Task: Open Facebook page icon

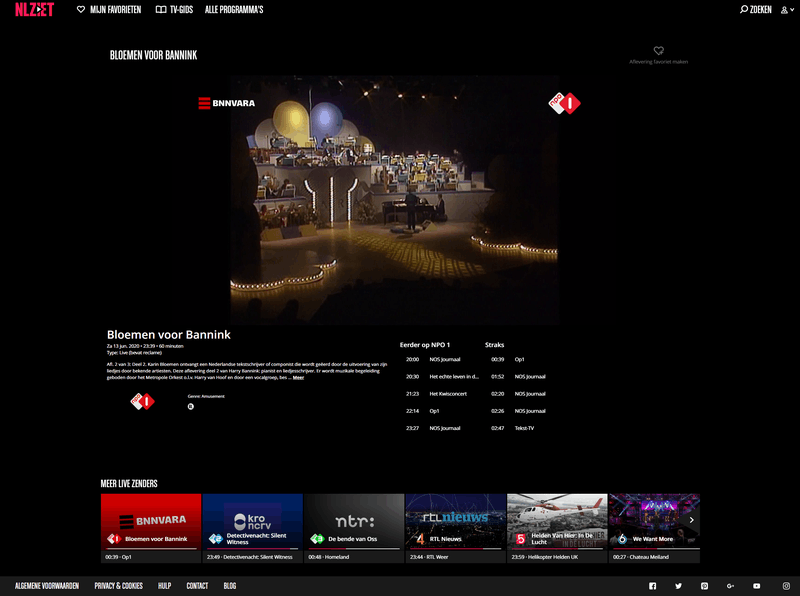Action: [653, 586]
